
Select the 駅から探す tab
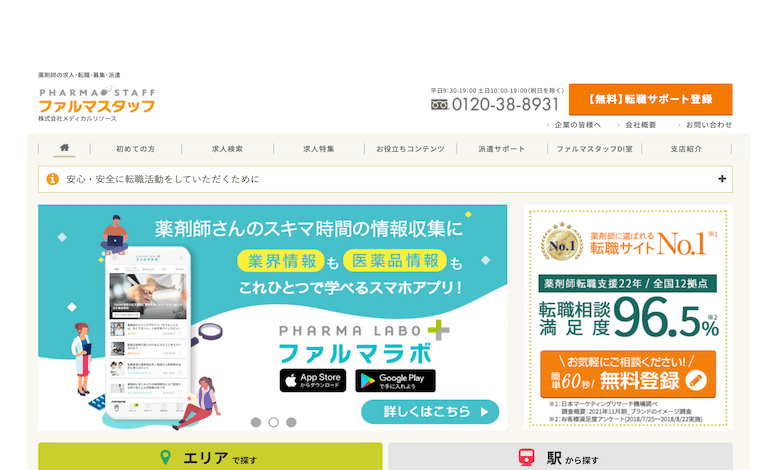tap(560, 456)
